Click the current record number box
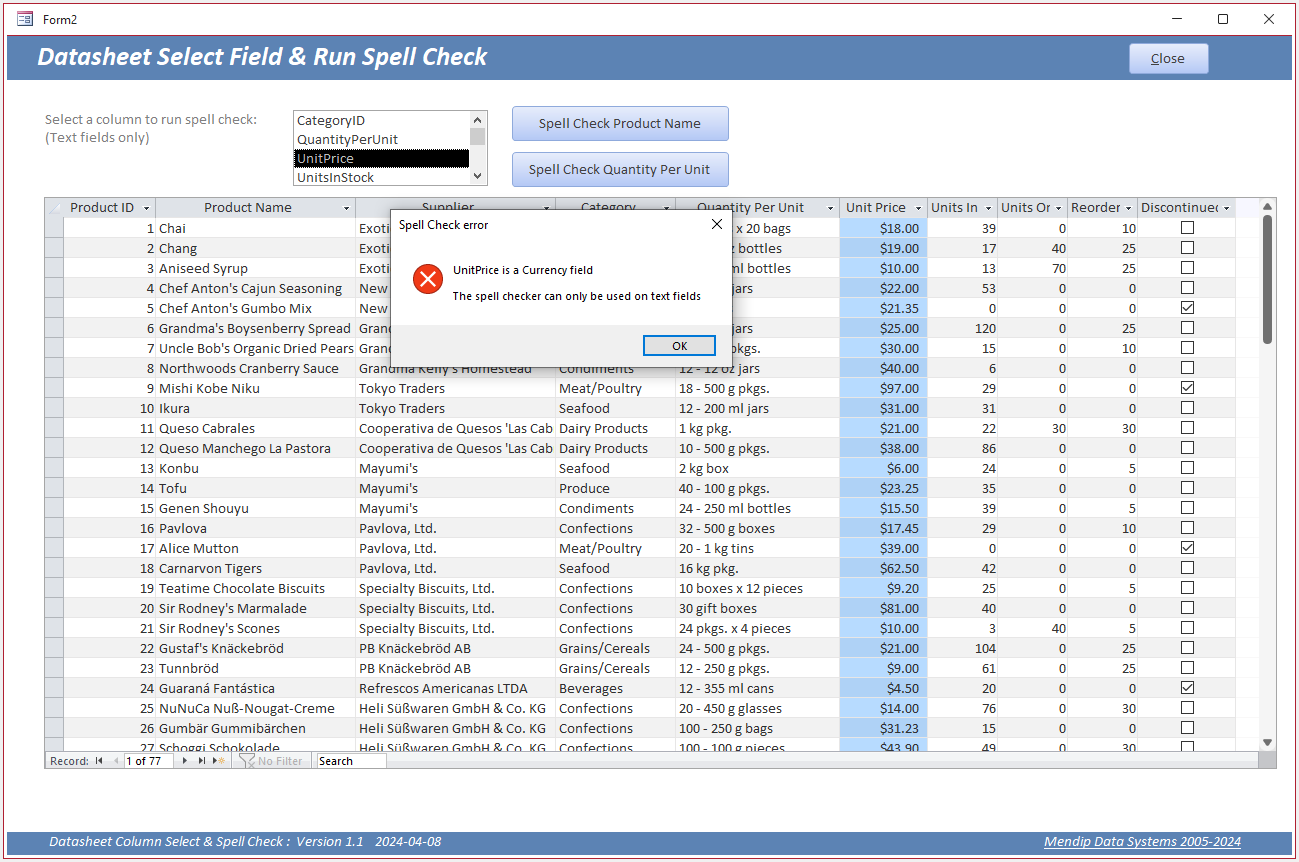Screen dimensions: 1299x862 (x=148, y=761)
